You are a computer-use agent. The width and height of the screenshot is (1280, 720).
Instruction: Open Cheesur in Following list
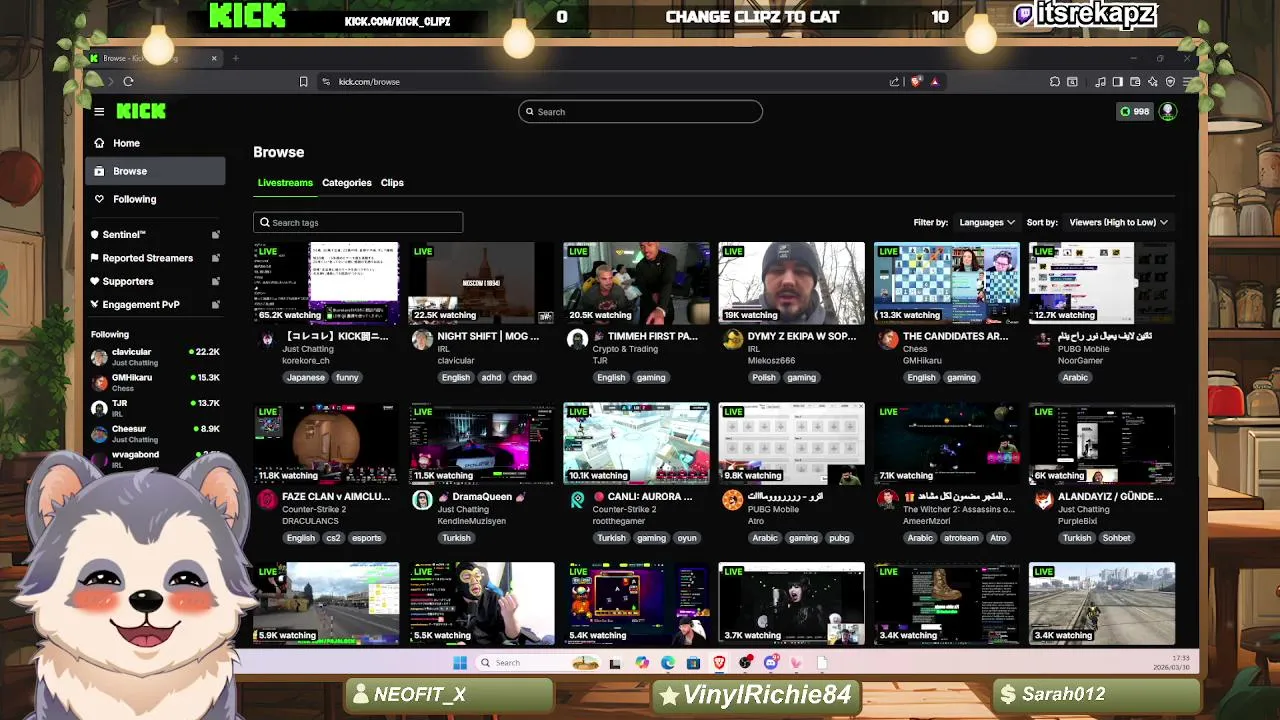click(x=155, y=434)
